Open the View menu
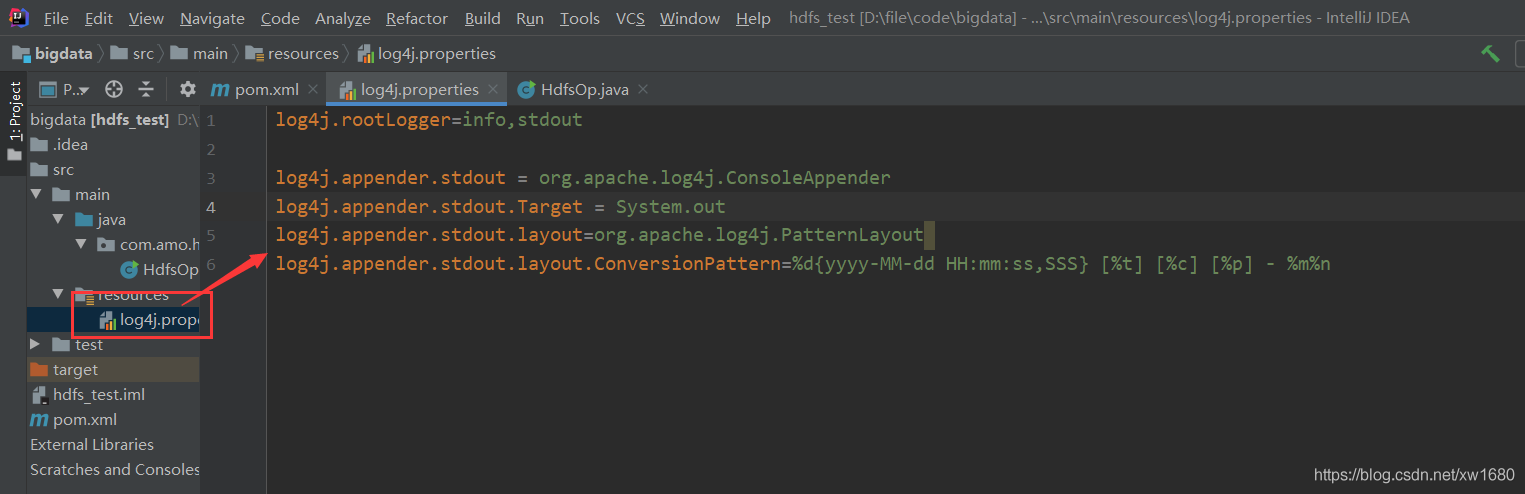1525x494 pixels. tap(146, 18)
